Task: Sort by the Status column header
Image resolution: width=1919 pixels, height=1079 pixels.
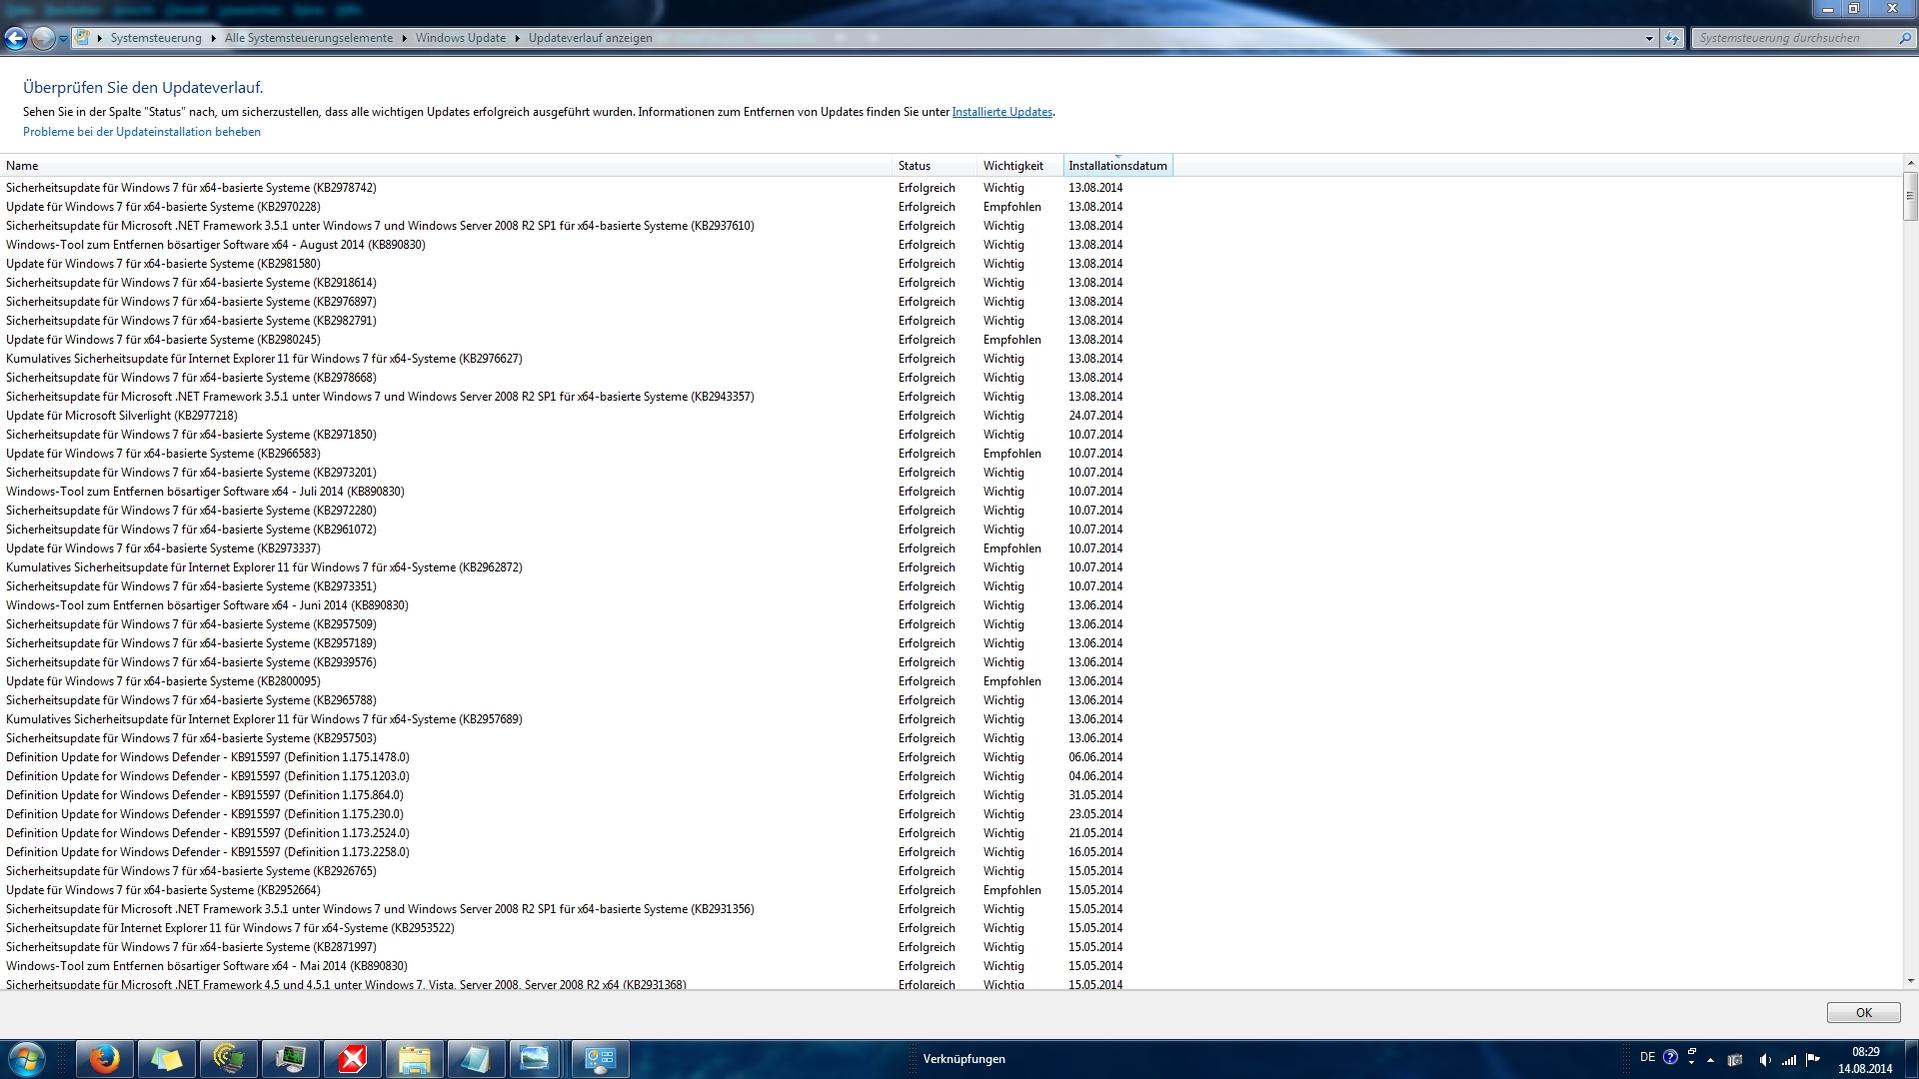Action: [x=935, y=166]
